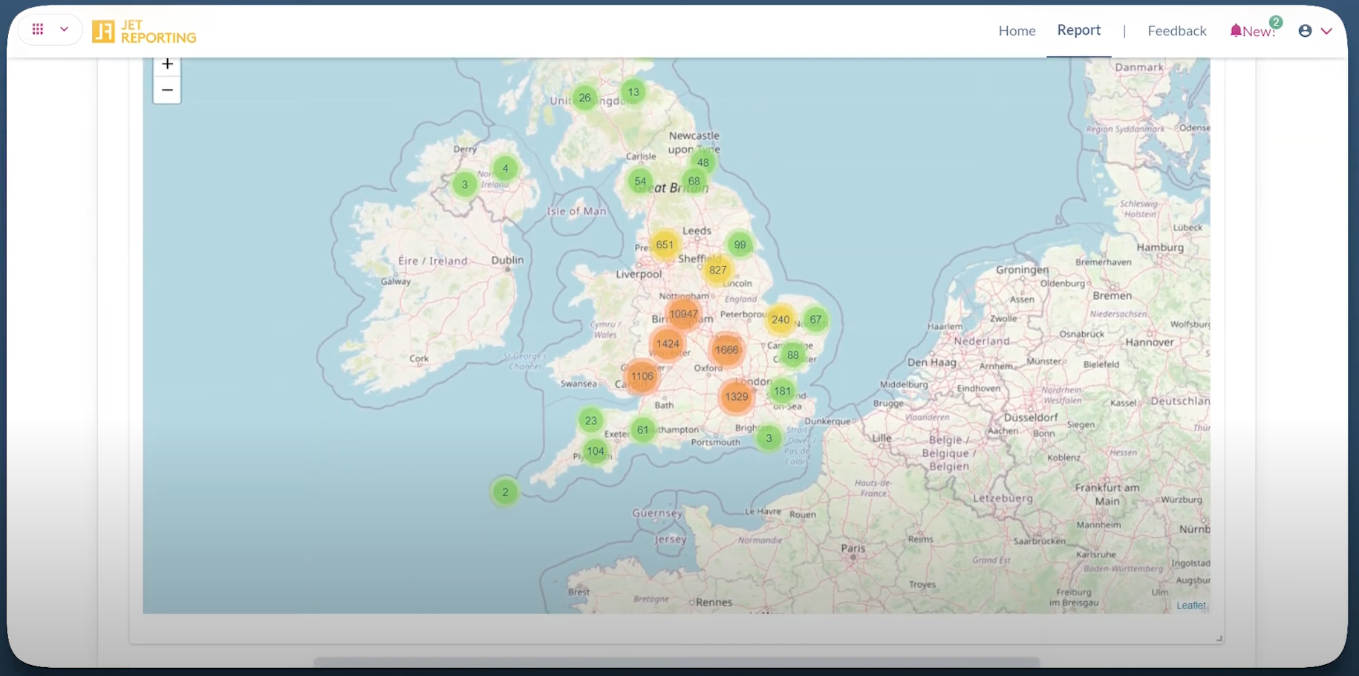Select the 240 cluster marker
Image resolution: width=1359 pixels, height=676 pixels.
coord(780,320)
